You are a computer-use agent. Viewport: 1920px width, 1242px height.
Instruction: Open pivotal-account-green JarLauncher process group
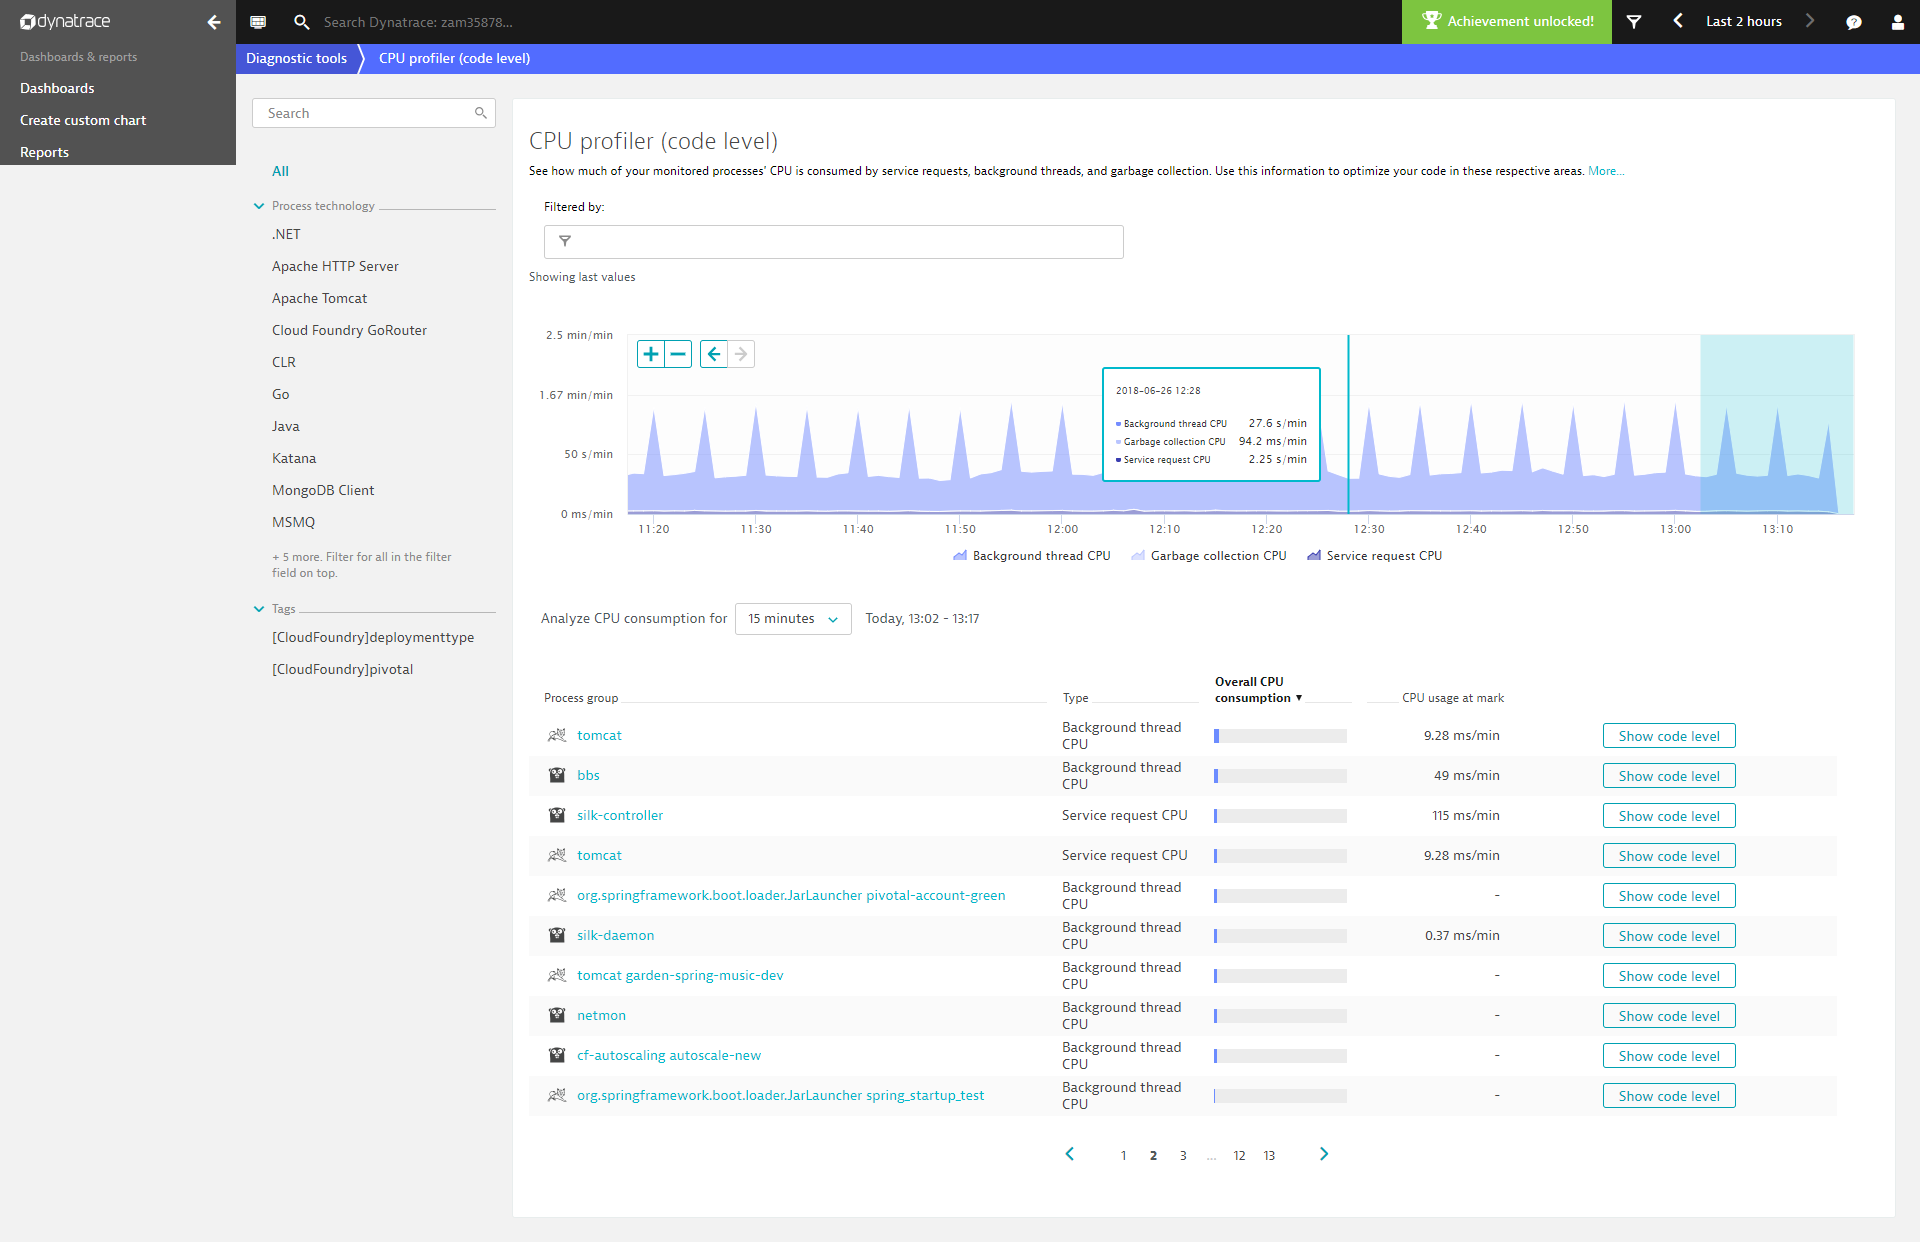coord(791,895)
